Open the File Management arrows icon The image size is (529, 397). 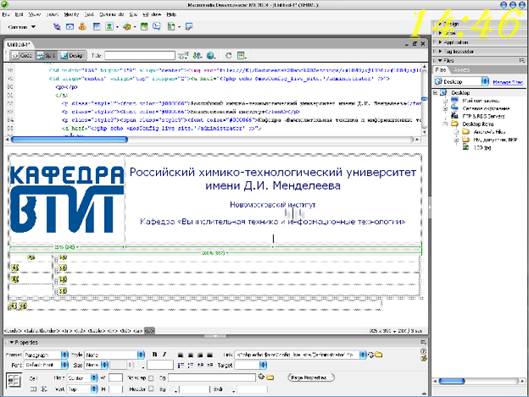(198, 55)
